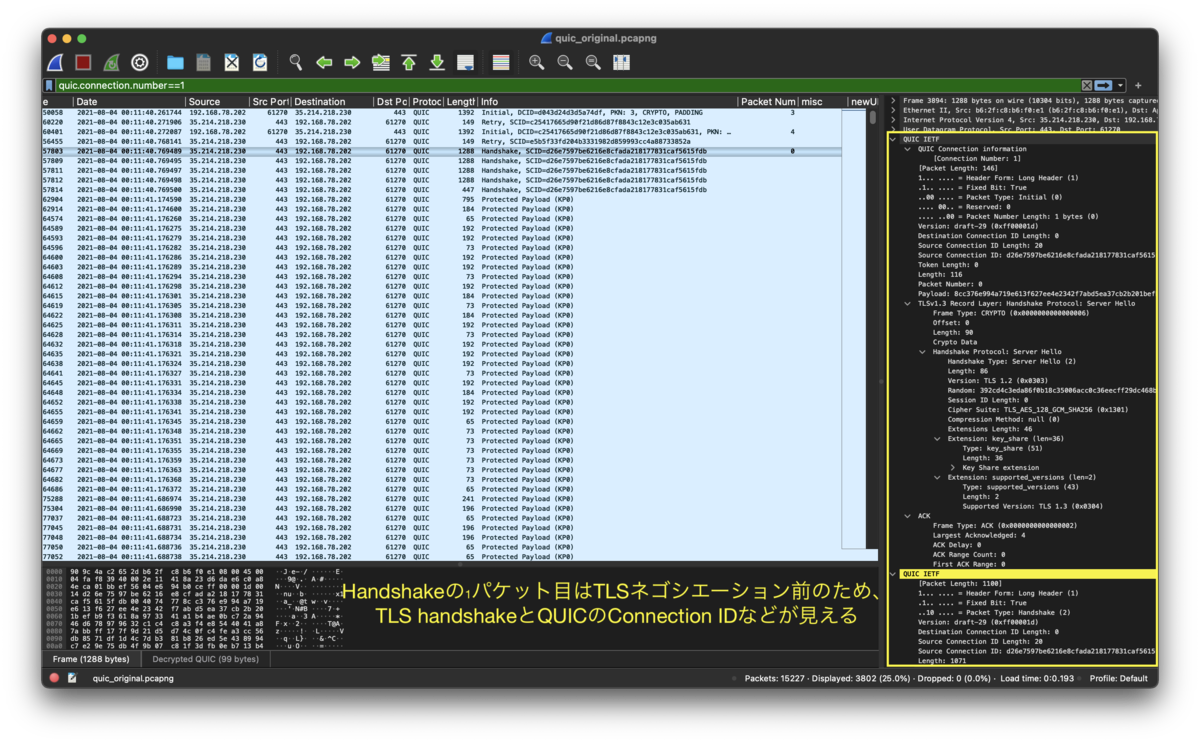Collapse QUIC Connection information node

click(x=908, y=149)
